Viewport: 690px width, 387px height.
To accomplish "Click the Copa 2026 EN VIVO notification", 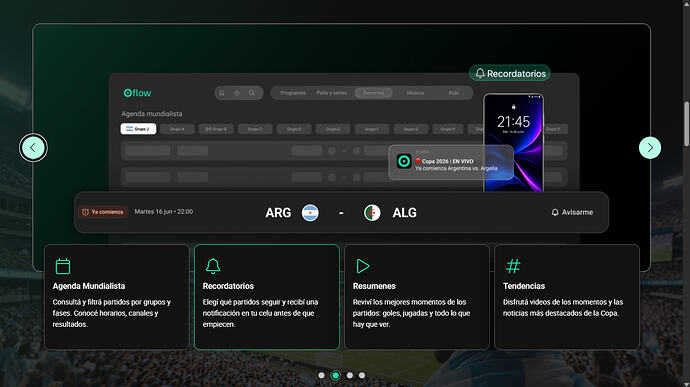I will point(451,162).
